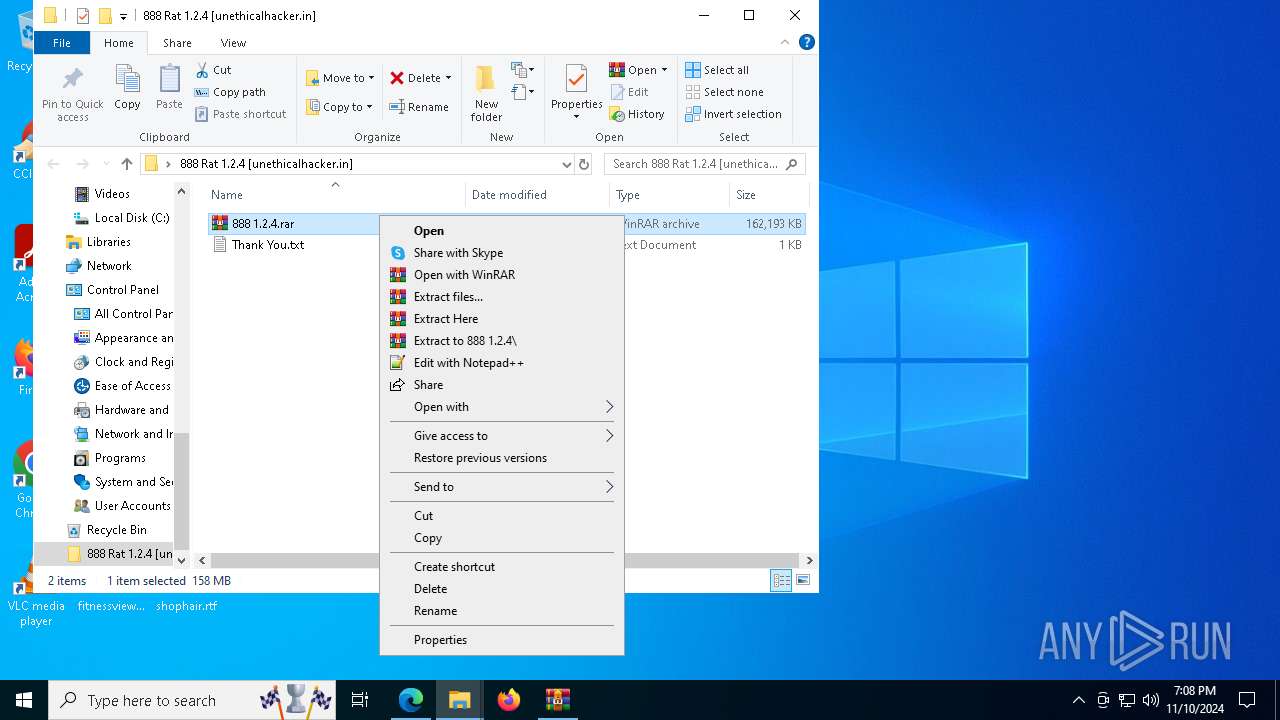Open the notifications action center

pos(1247,700)
